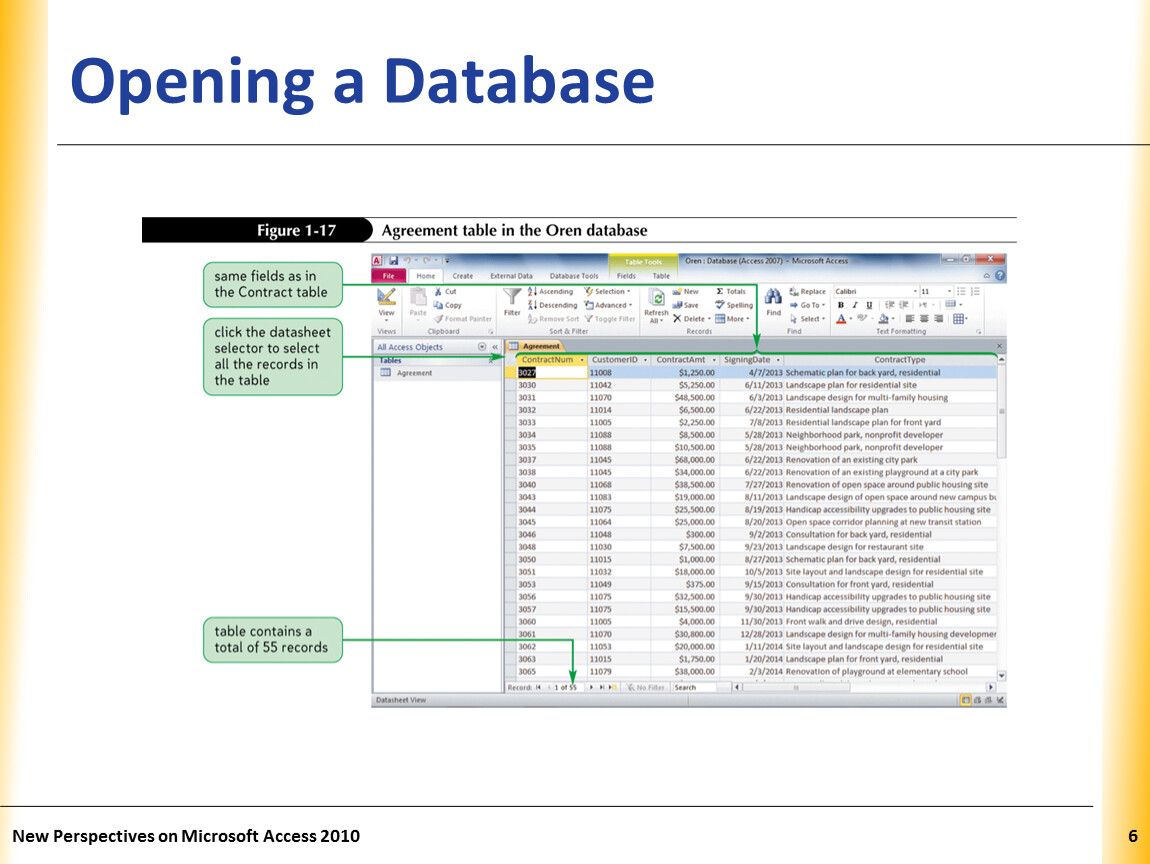Open the font size 11 dropdown

pos(949,292)
